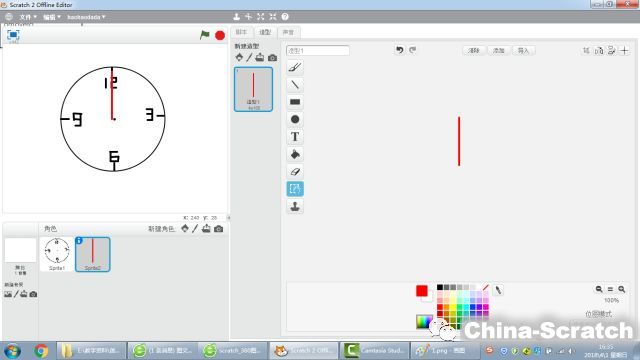Select Sprite1 clock face thumbnail
The image size is (640, 360).
tap(57, 254)
